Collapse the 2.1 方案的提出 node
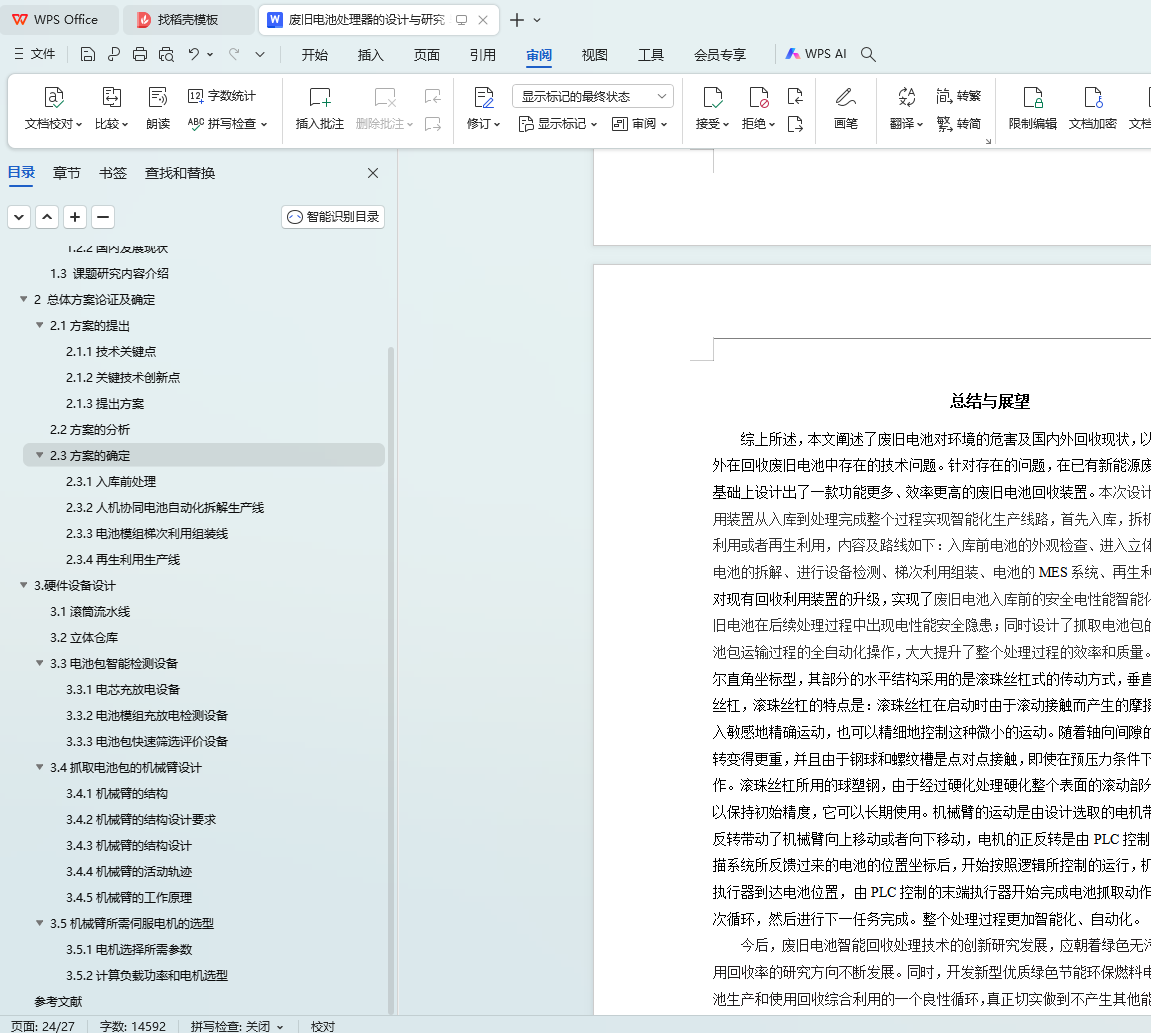The height and width of the screenshot is (1033, 1151). point(40,325)
